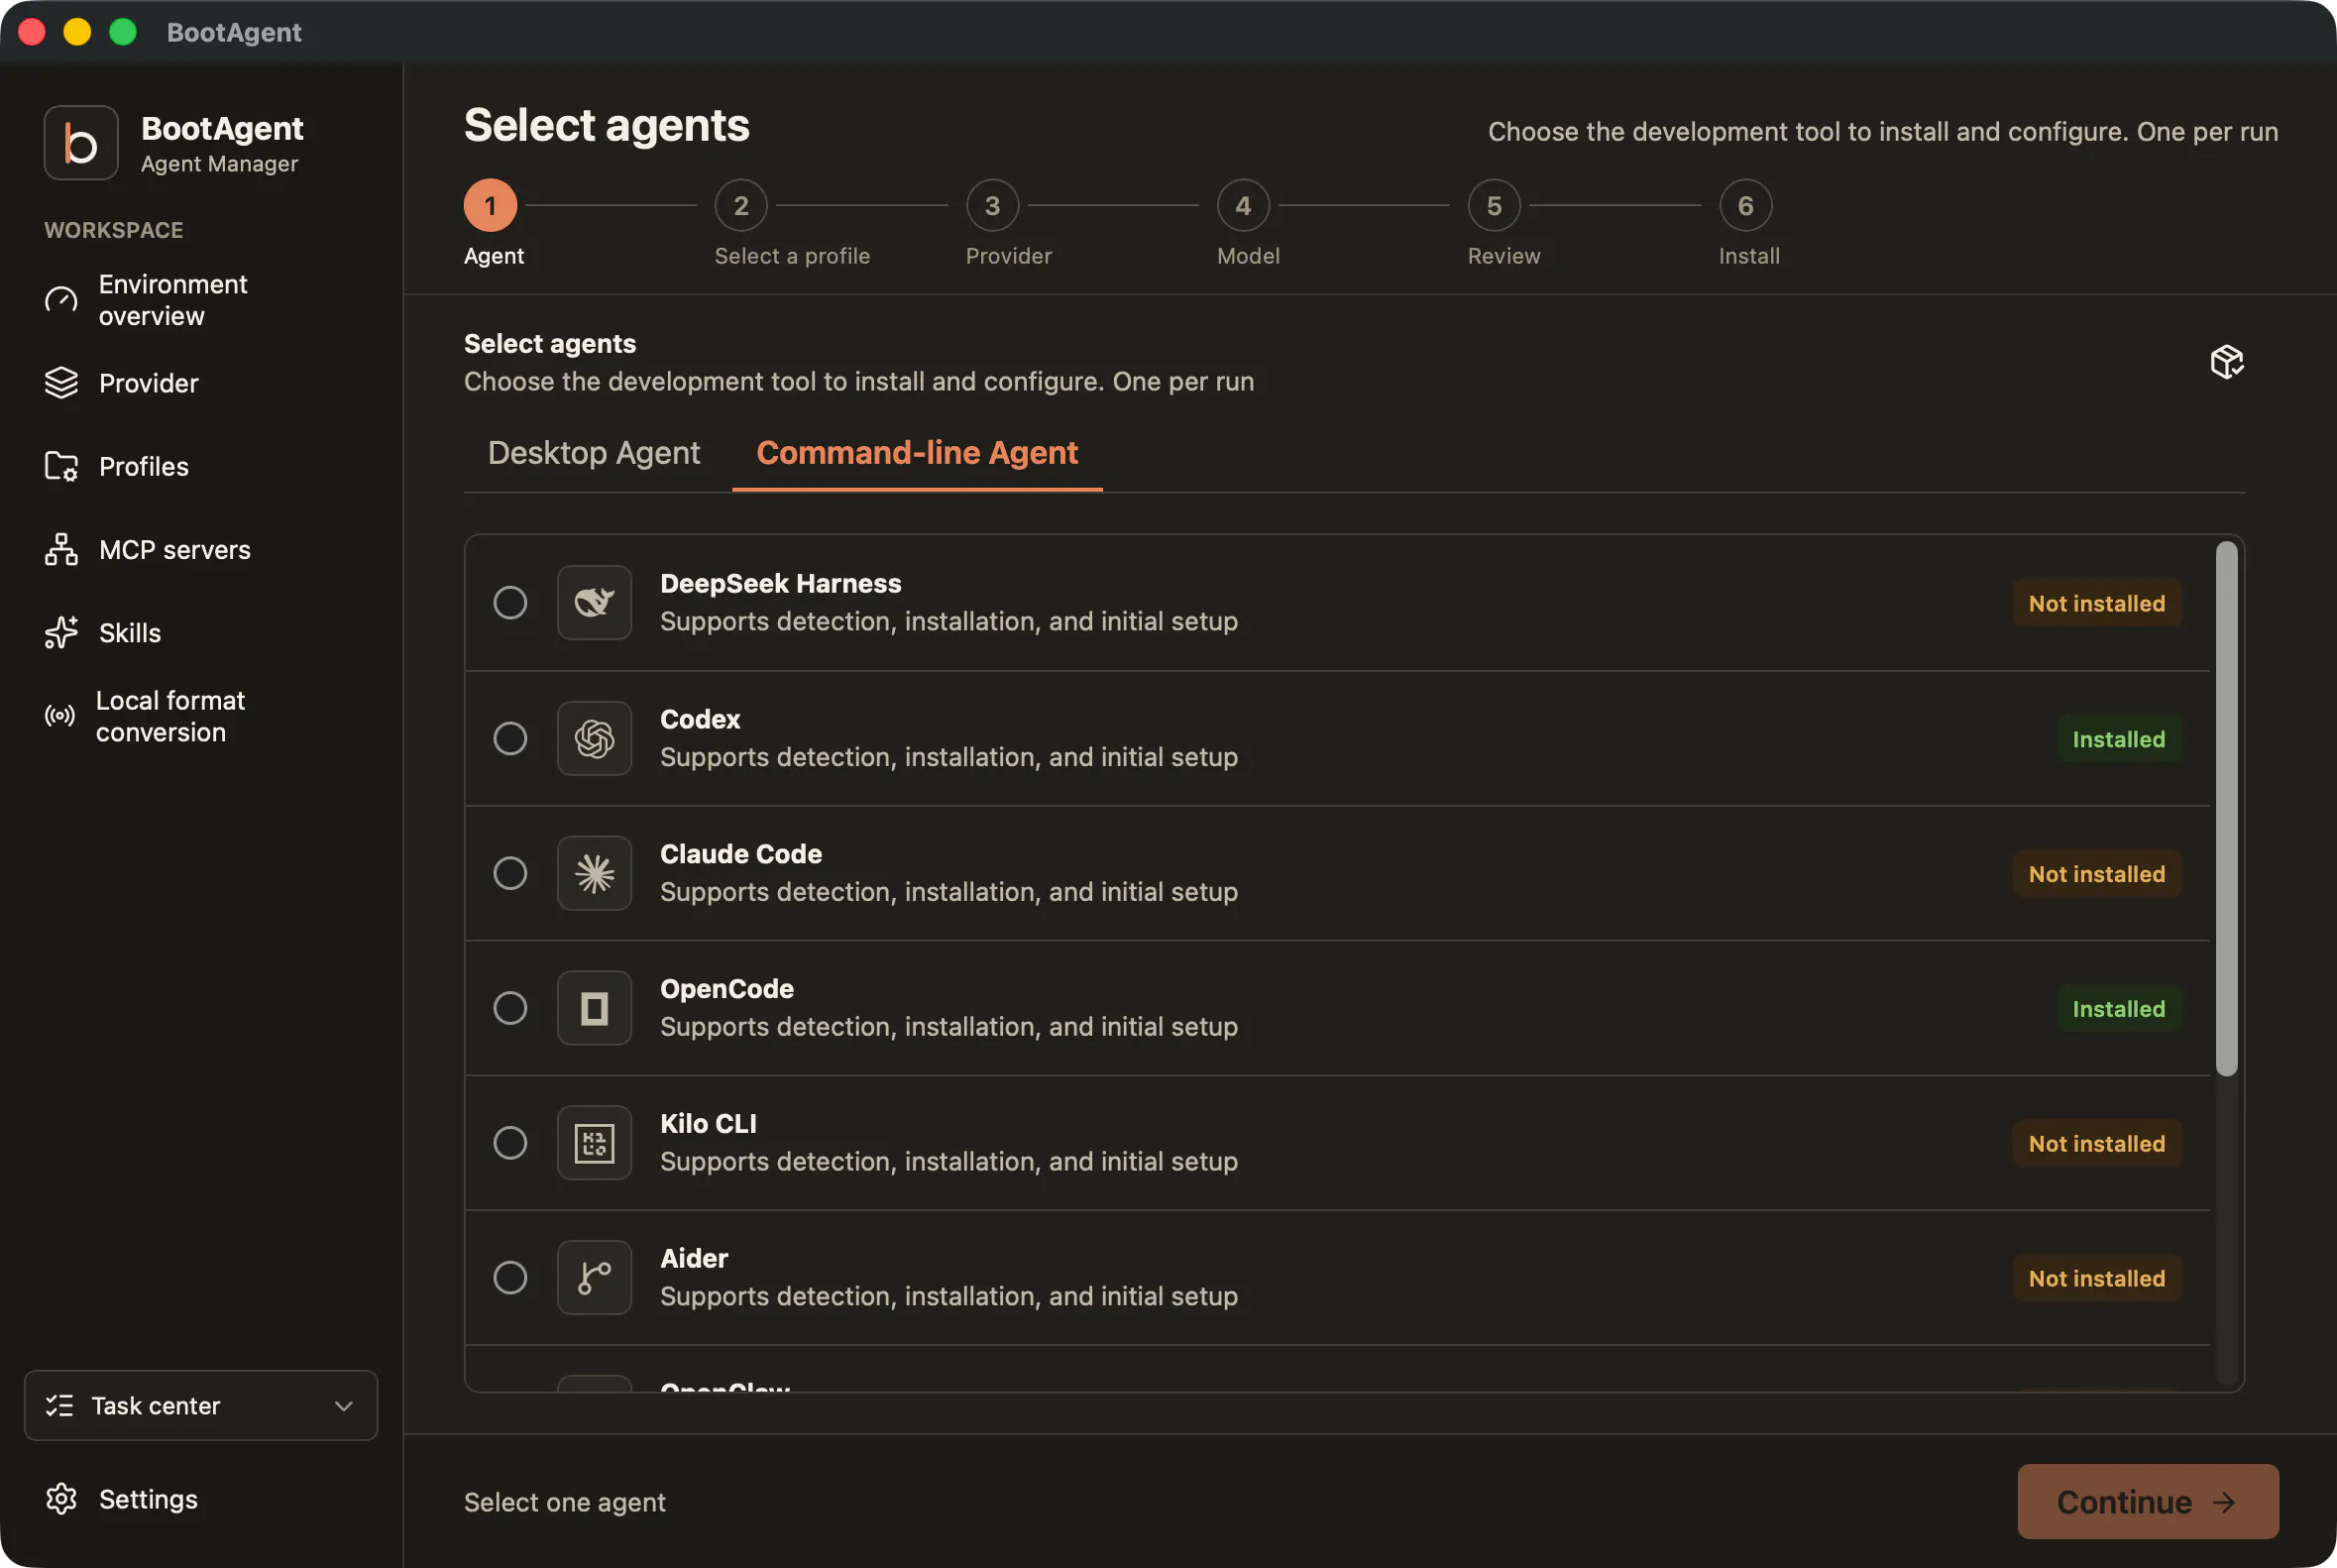Click the Provider layers icon
This screenshot has width=2337, height=1568.
61,383
